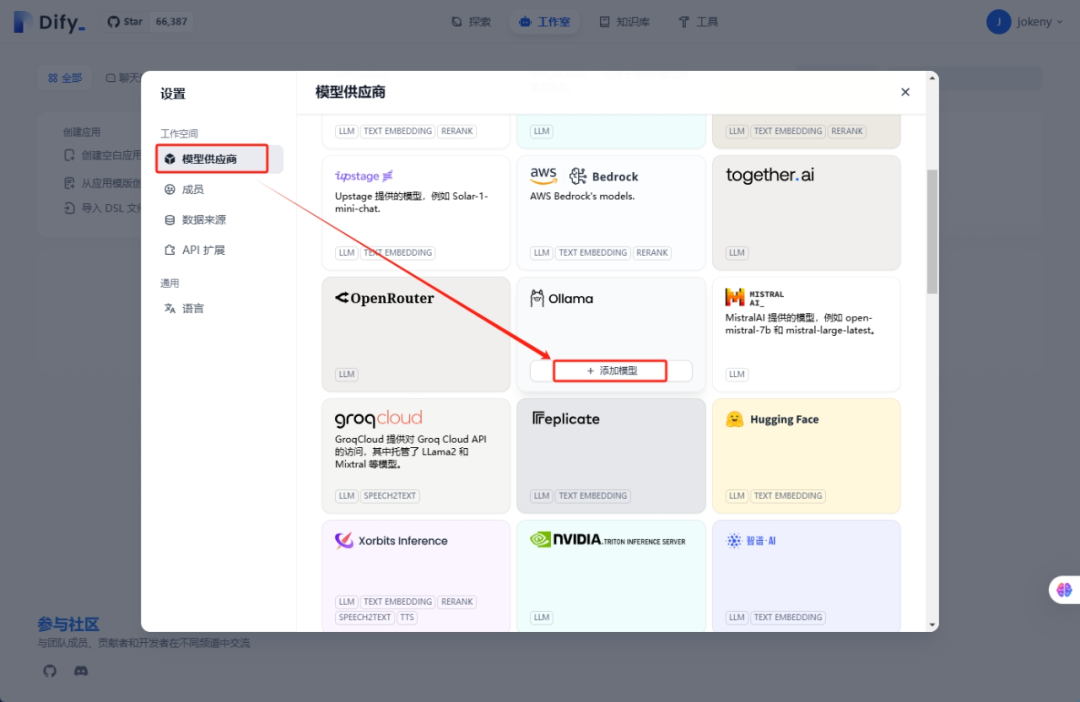Click the dialog scrollbar down arrow
This screenshot has height=702, width=1080.
(x=932, y=625)
